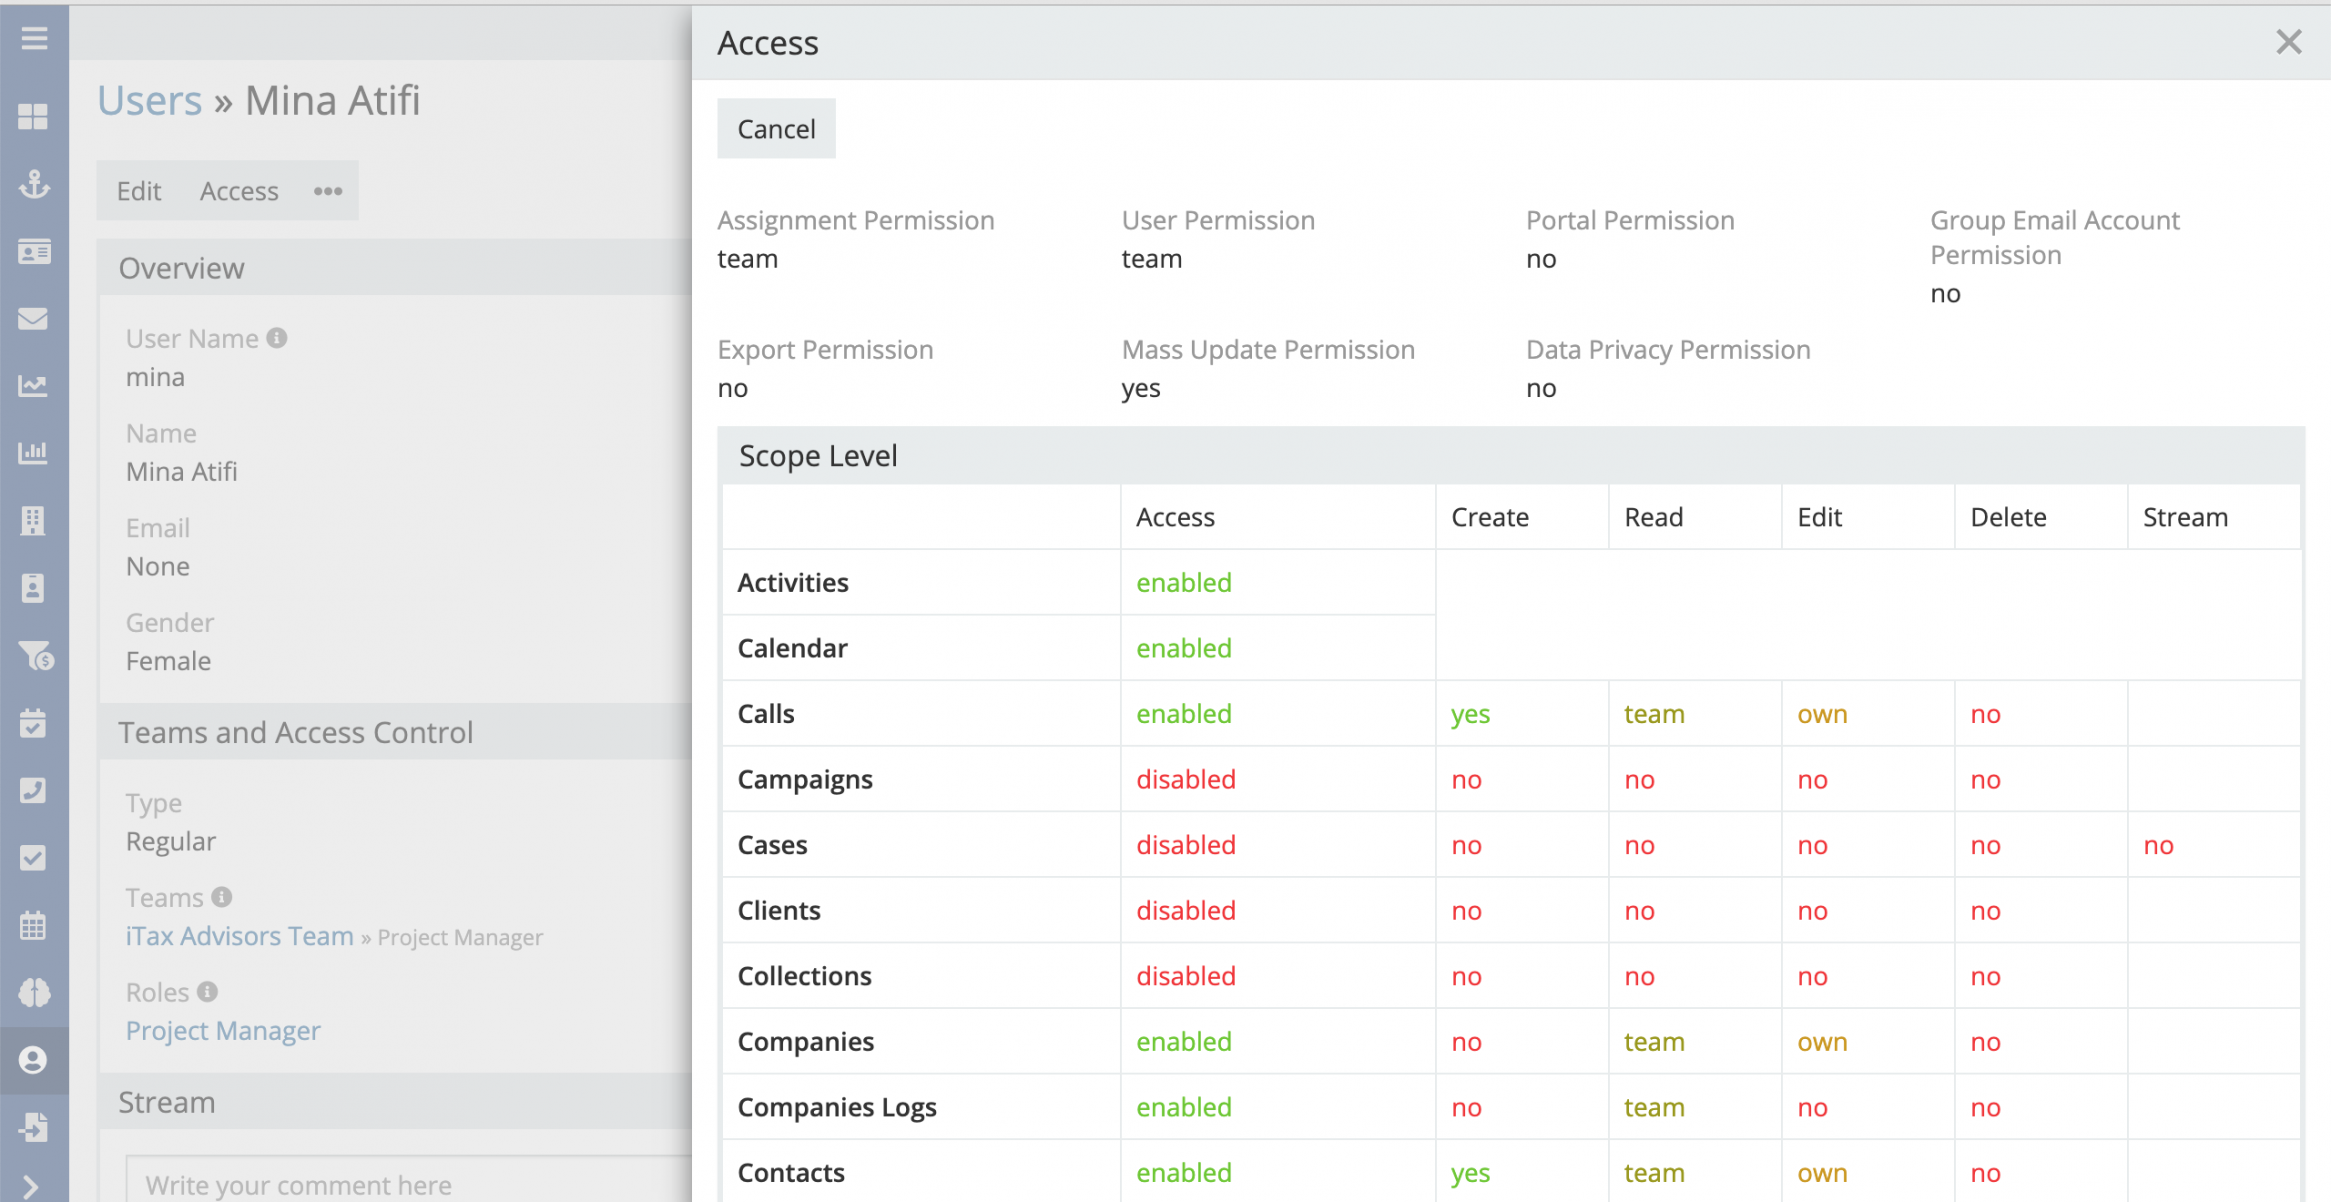Select the Access menu item
The image size is (2331, 1202).
tap(239, 191)
